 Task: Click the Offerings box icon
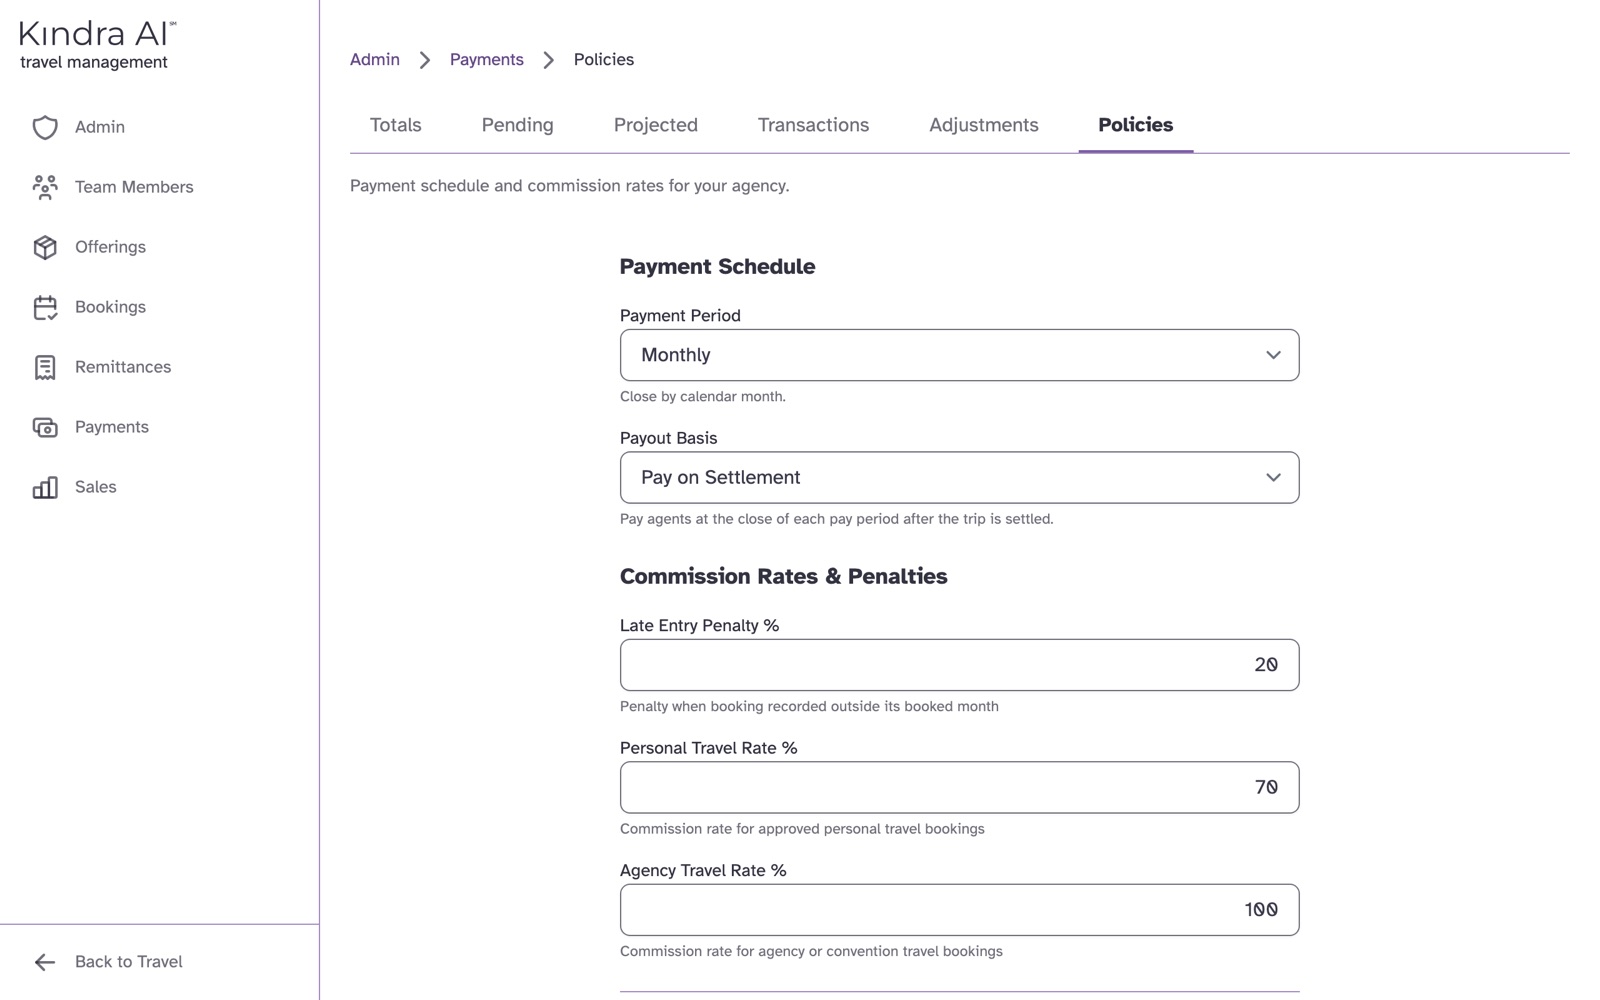pos(45,247)
